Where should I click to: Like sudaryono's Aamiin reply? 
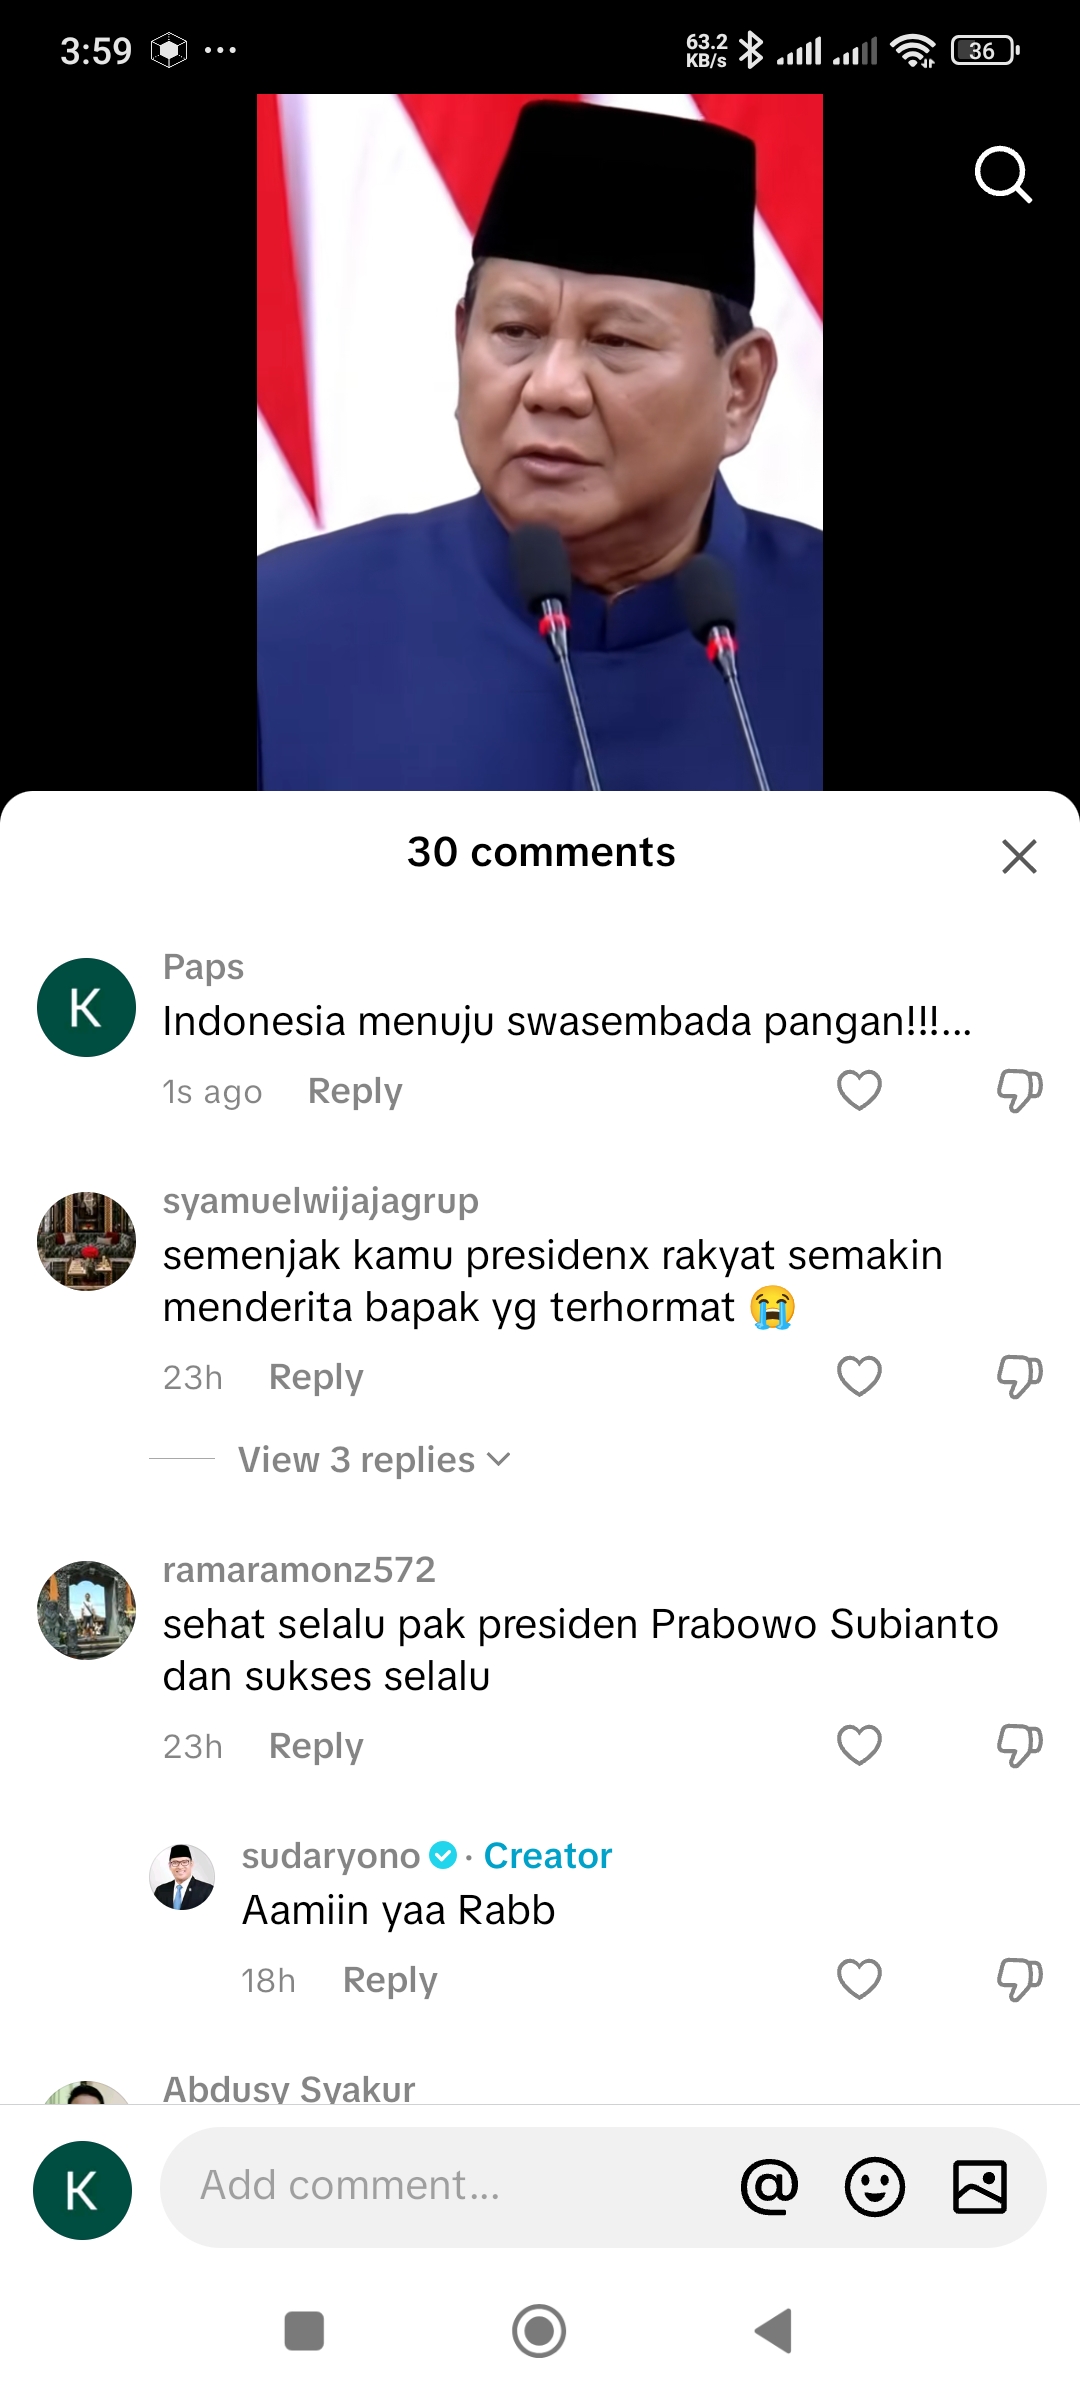pyautogui.click(x=859, y=1979)
